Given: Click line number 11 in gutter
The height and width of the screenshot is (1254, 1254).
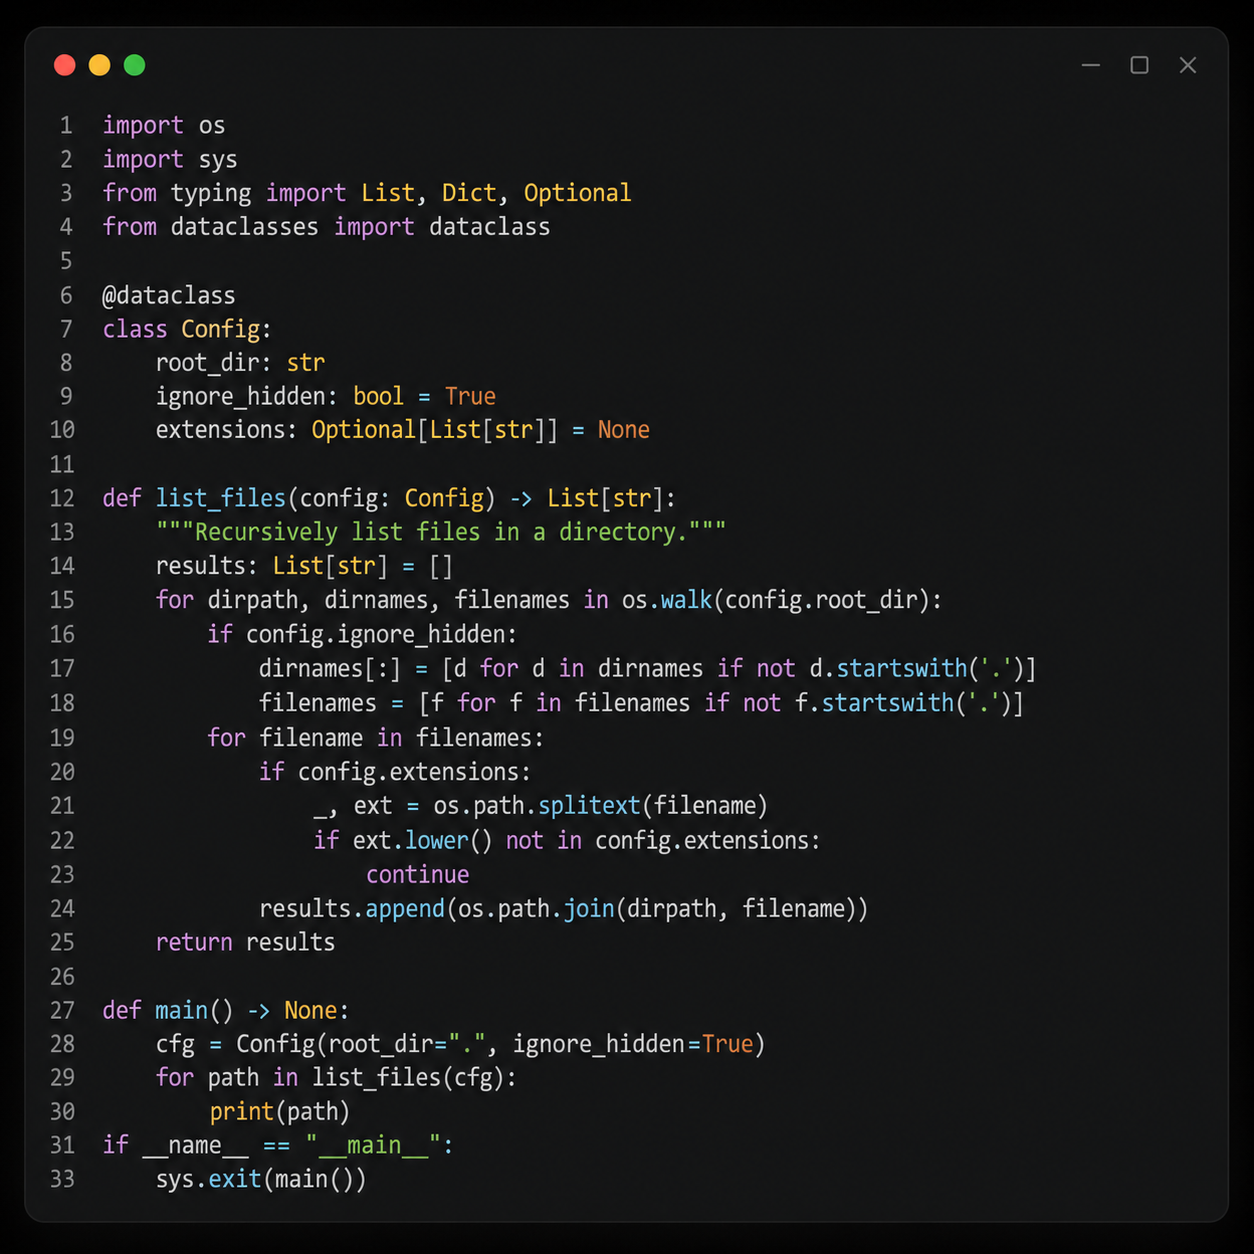Looking at the screenshot, I should tap(62, 464).
